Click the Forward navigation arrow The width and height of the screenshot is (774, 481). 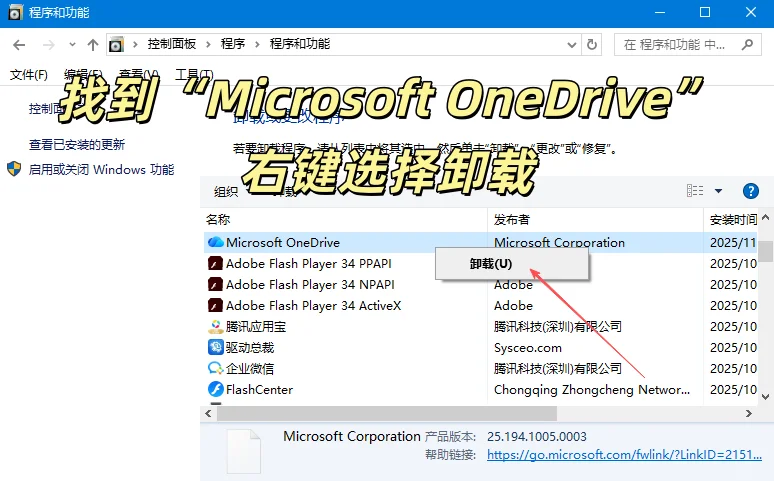point(48,45)
